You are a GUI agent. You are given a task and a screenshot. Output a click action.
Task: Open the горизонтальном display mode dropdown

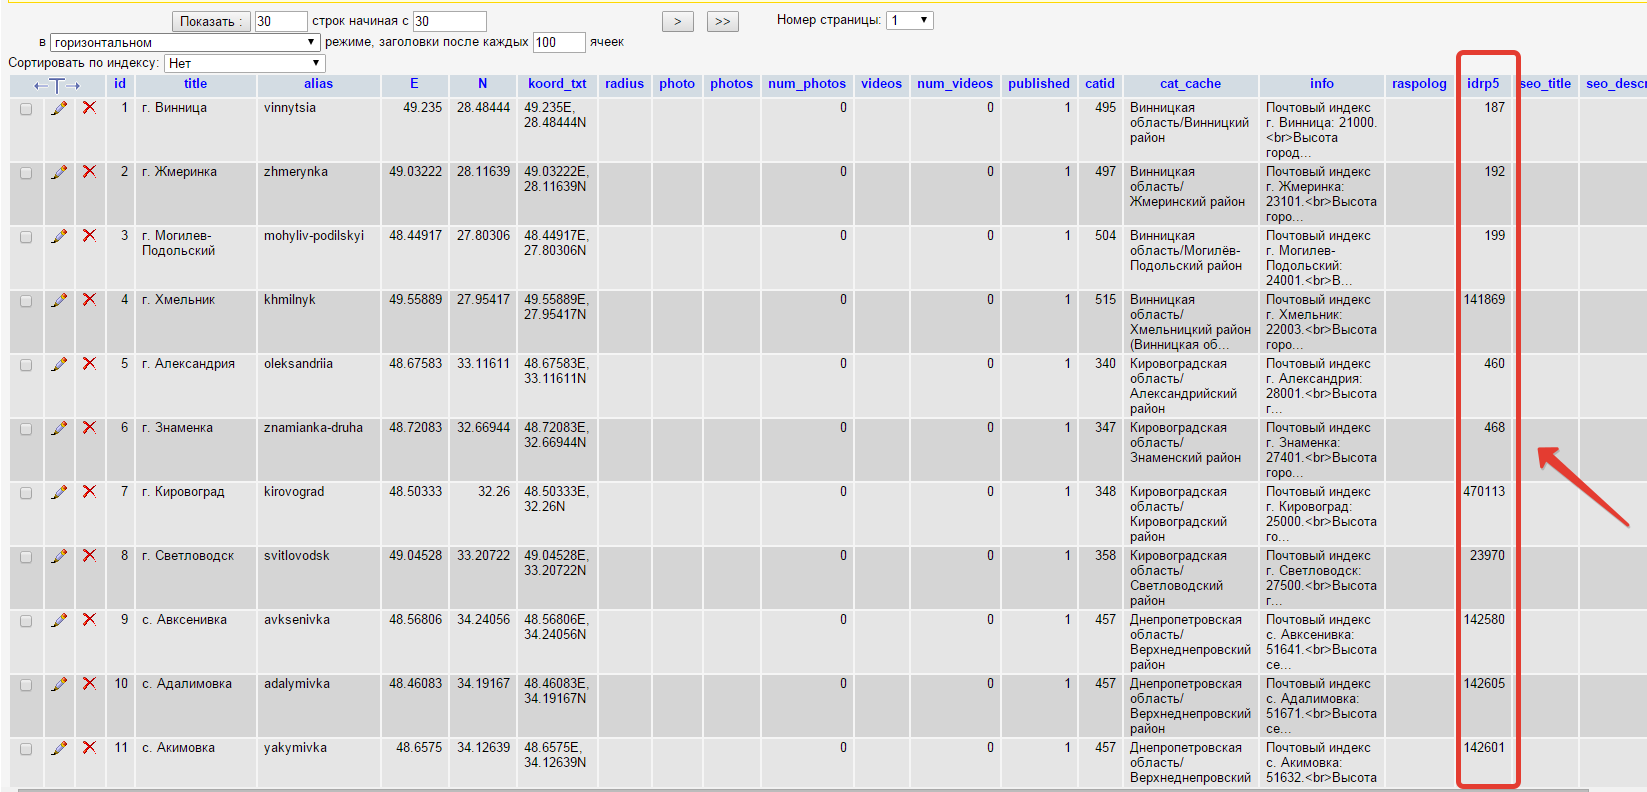185,42
